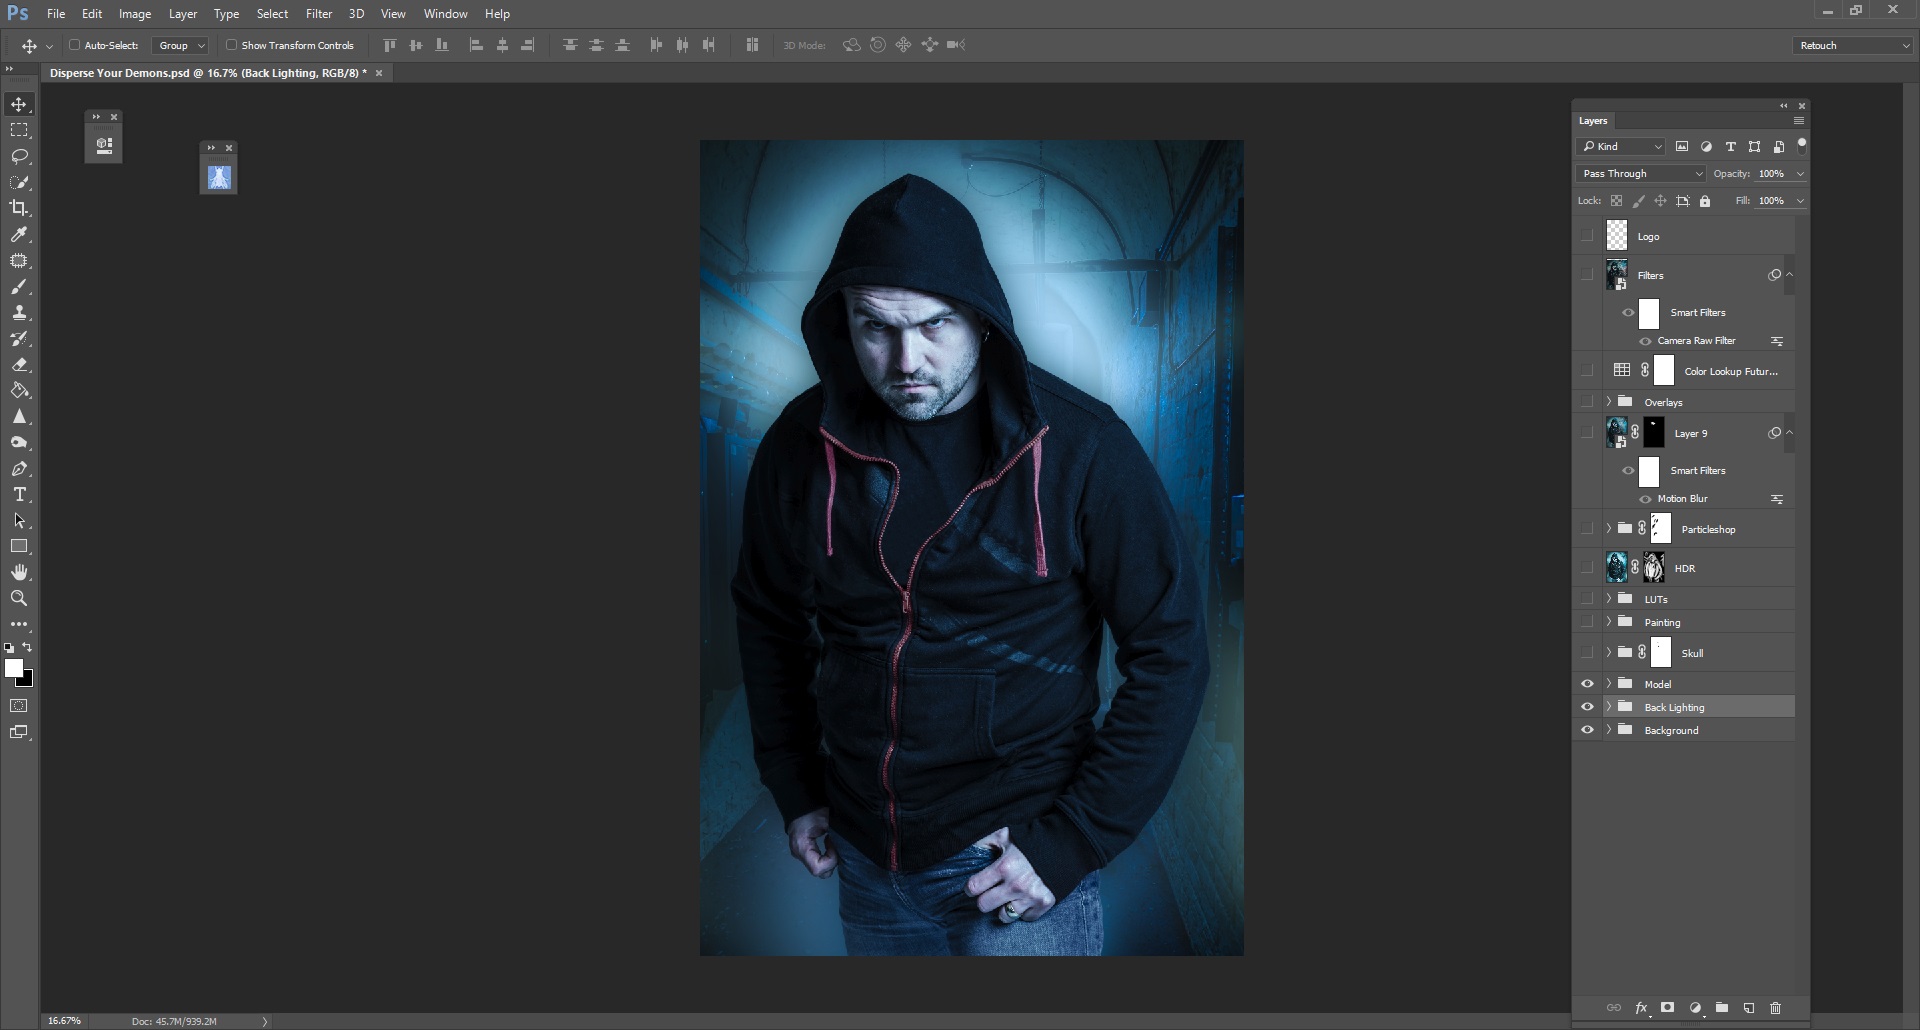Toggle the Auto-Select checkbox
The width and height of the screenshot is (1920, 1030).
pyautogui.click(x=76, y=45)
